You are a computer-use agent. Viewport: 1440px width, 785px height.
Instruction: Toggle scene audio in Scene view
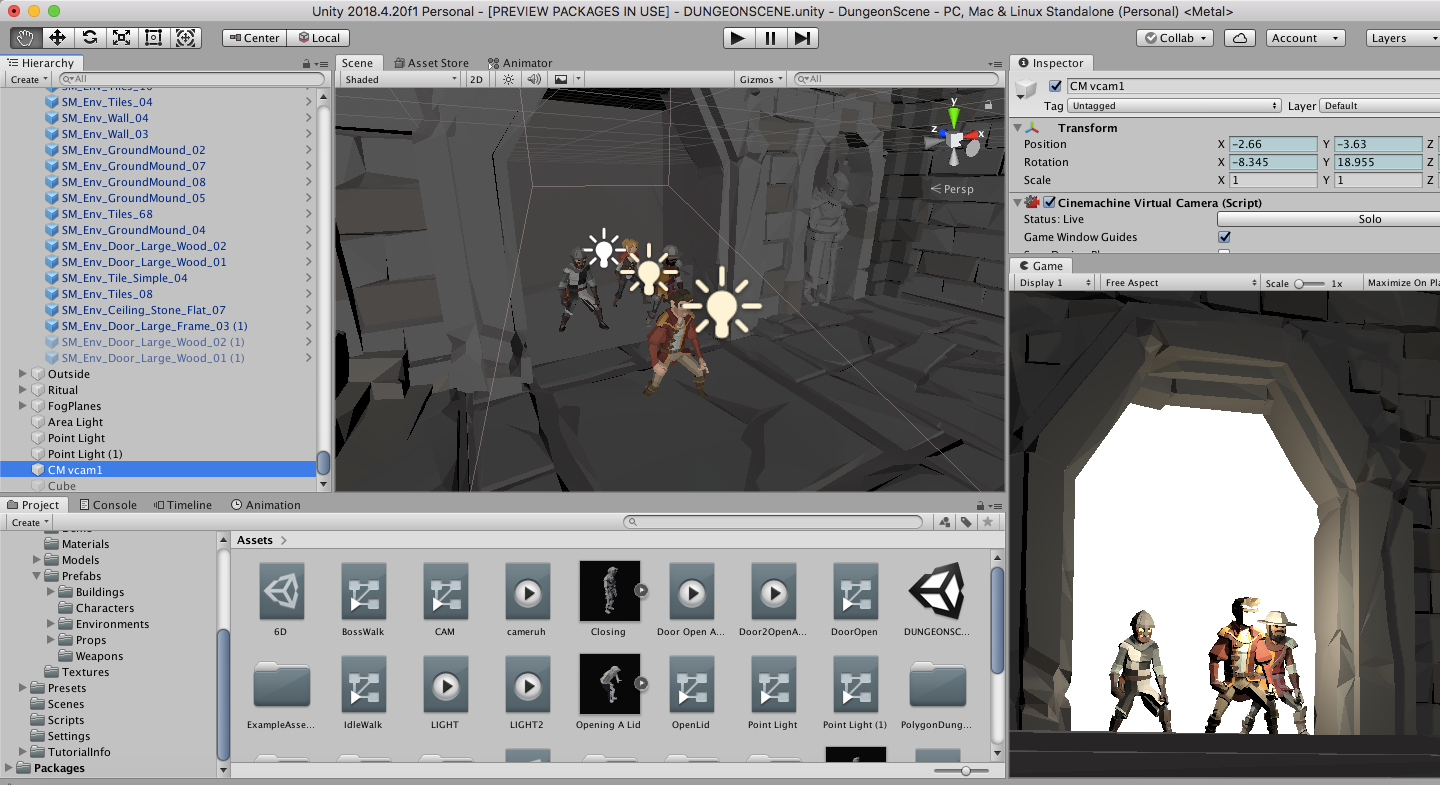tap(534, 79)
